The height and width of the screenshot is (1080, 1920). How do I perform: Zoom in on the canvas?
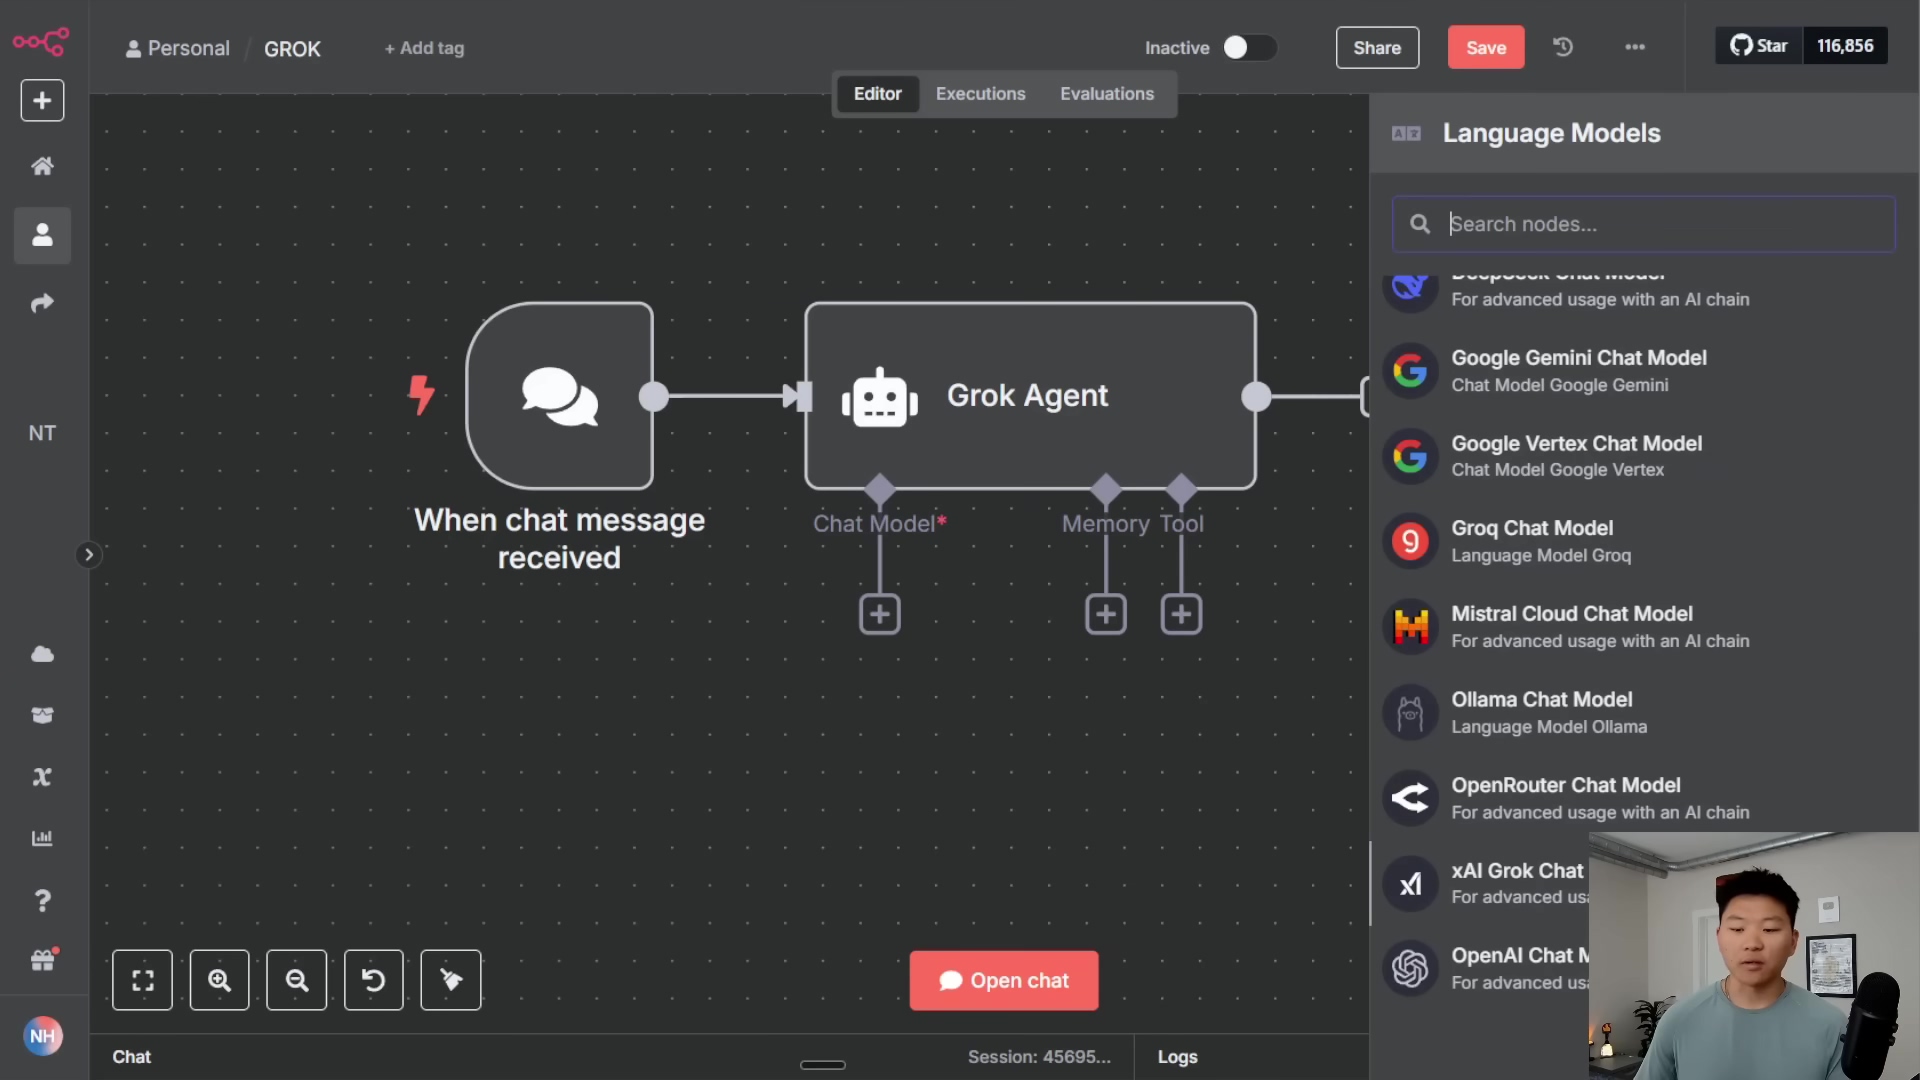[x=219, y=980]
